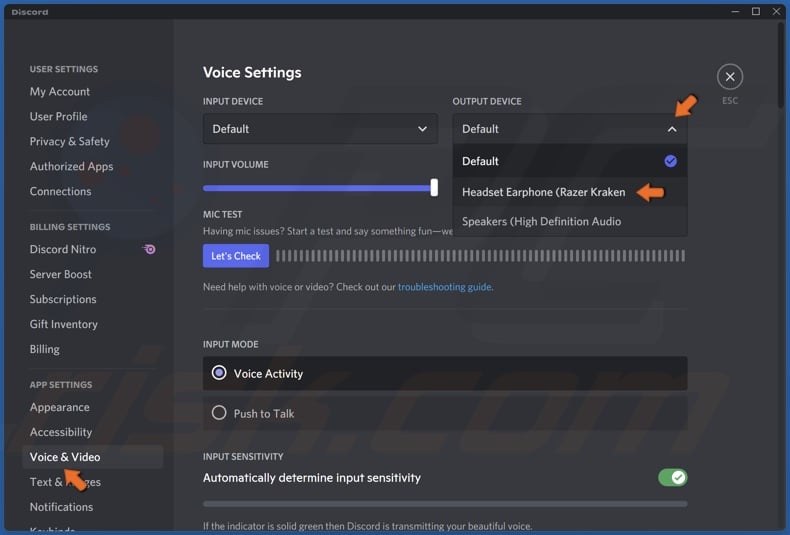Open the troubleshooting guide link
The width and height of the screenshot is (790, 535).
pos(444,287)
